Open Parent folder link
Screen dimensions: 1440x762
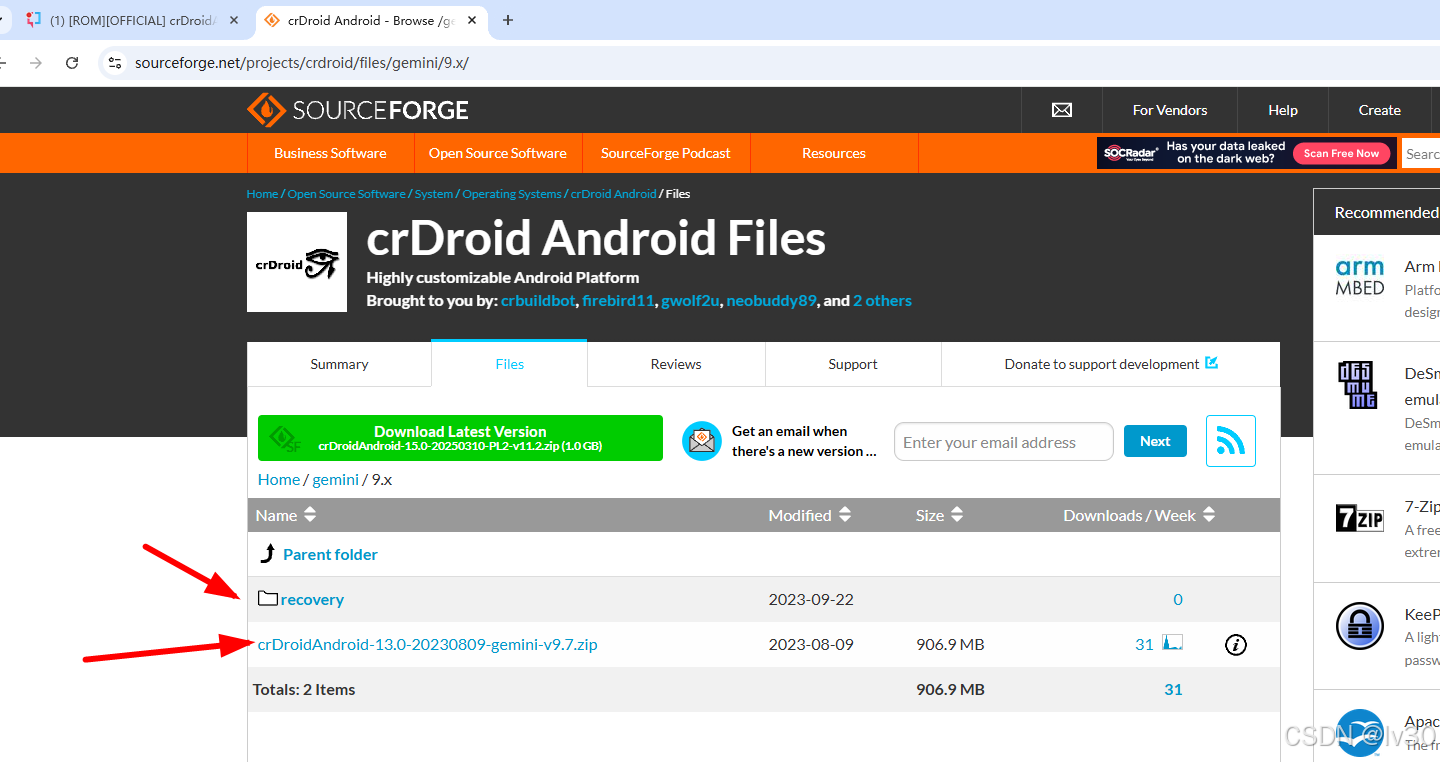pos(330,554)
